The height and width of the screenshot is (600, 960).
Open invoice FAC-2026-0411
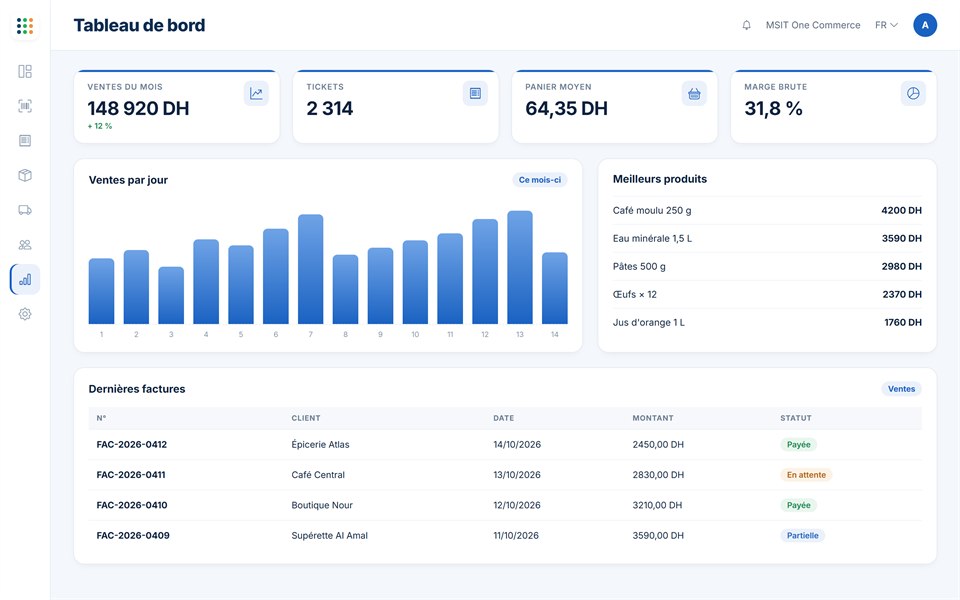[131, 475]
